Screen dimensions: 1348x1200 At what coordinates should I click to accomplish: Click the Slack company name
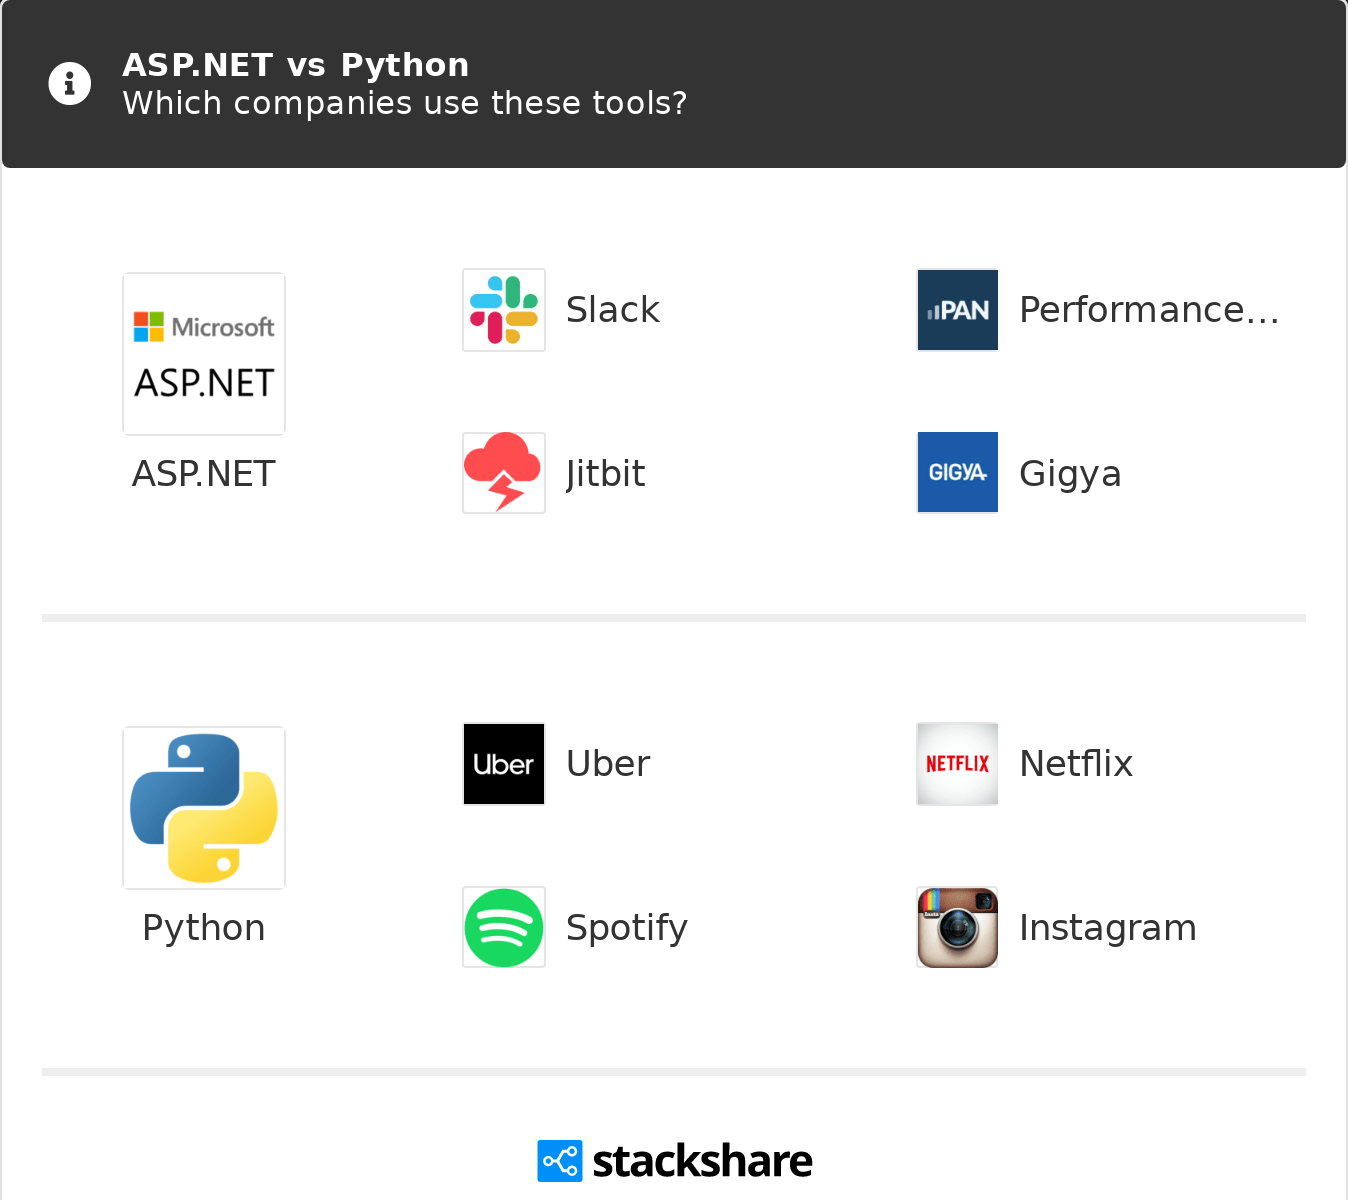(x=613, y=310)
